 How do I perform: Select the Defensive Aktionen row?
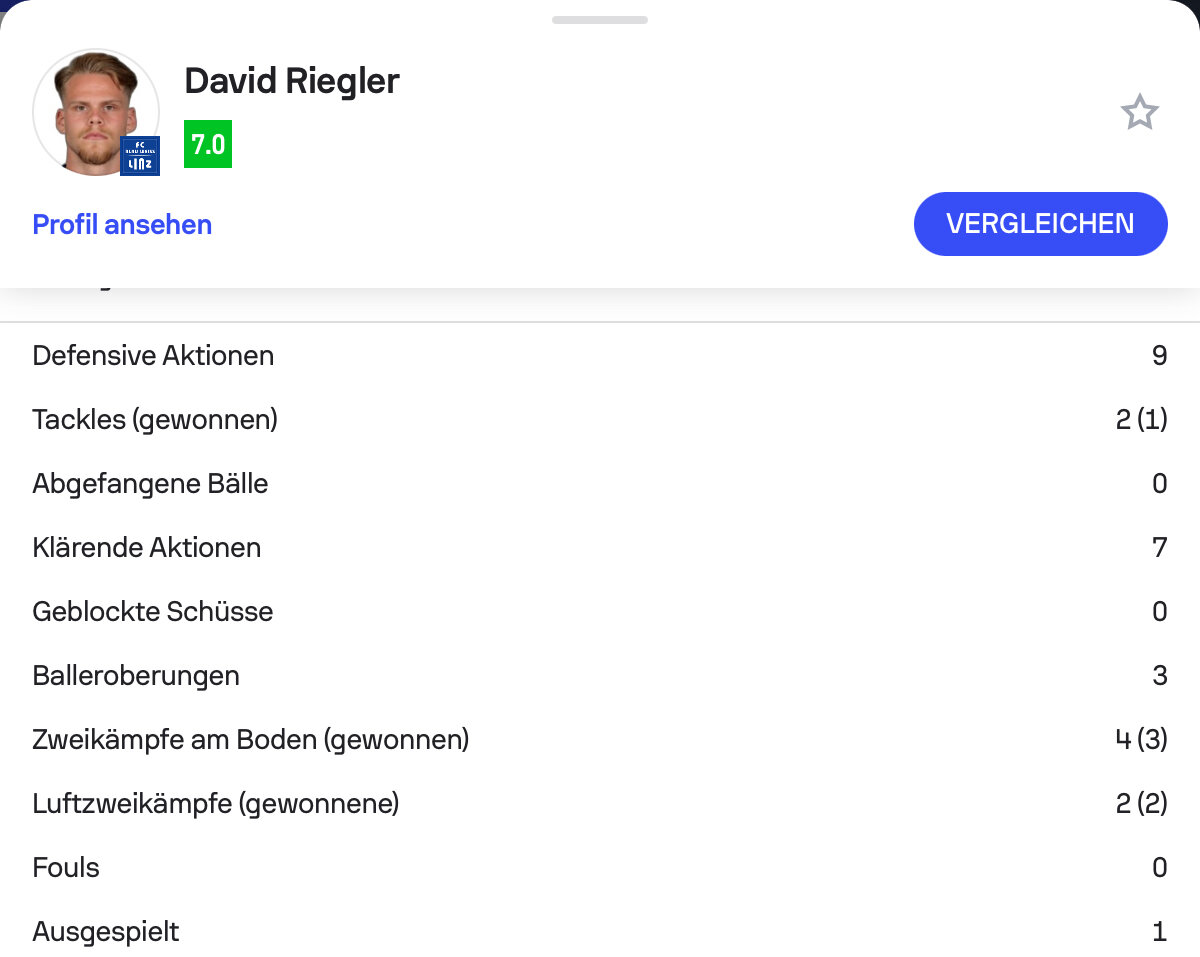click(600, 356)
